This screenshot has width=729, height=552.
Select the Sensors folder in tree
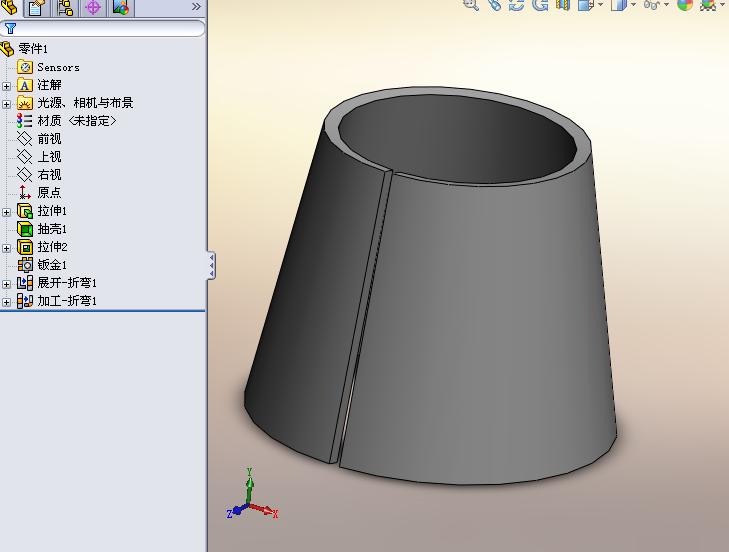click(58, 67)
